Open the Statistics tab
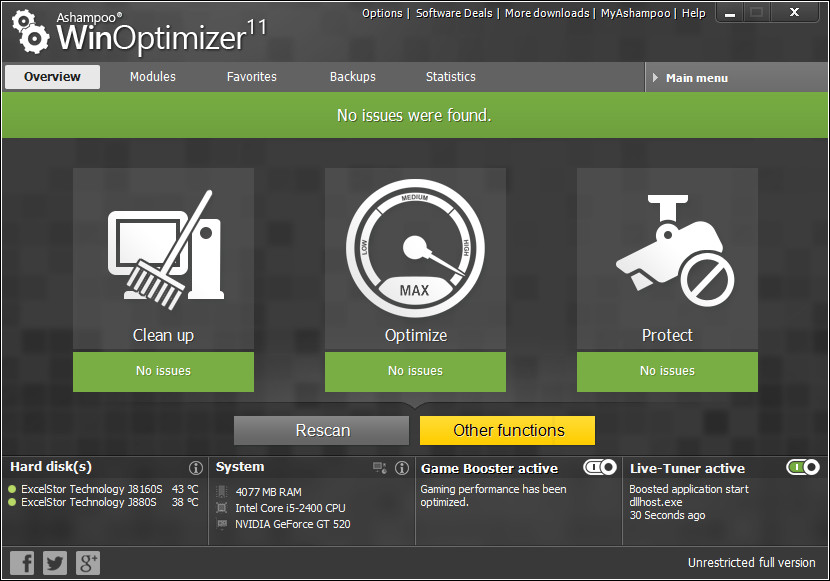This screenshot has height=581, width=830. [x=451, y=77]
